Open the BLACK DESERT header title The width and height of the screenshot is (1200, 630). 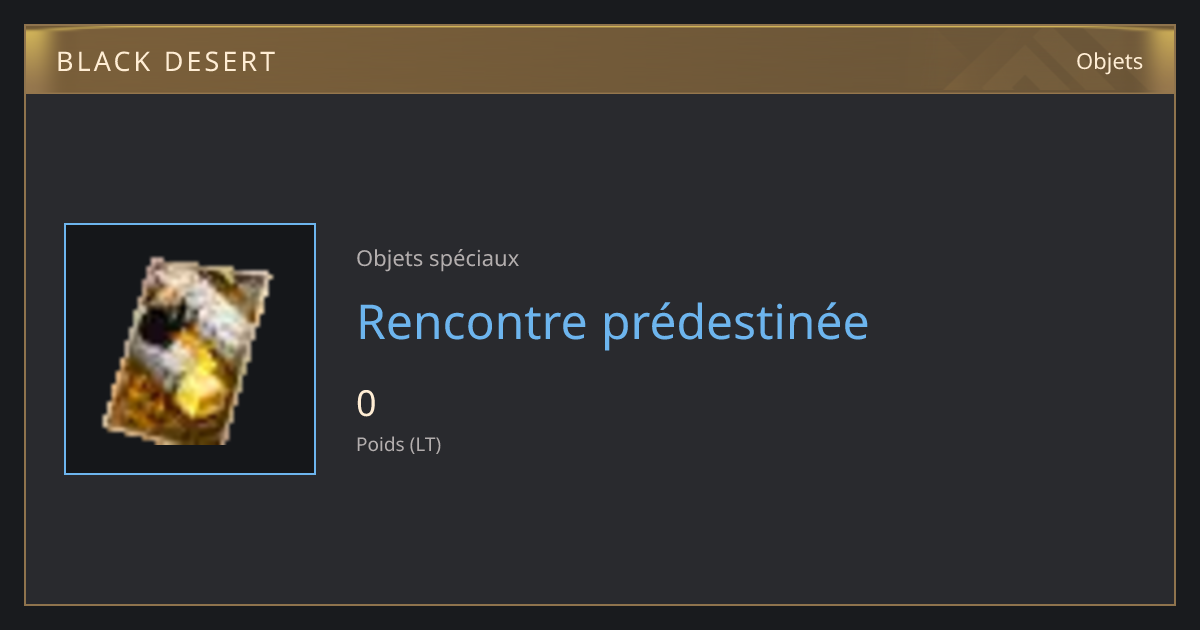coord(166,62)
